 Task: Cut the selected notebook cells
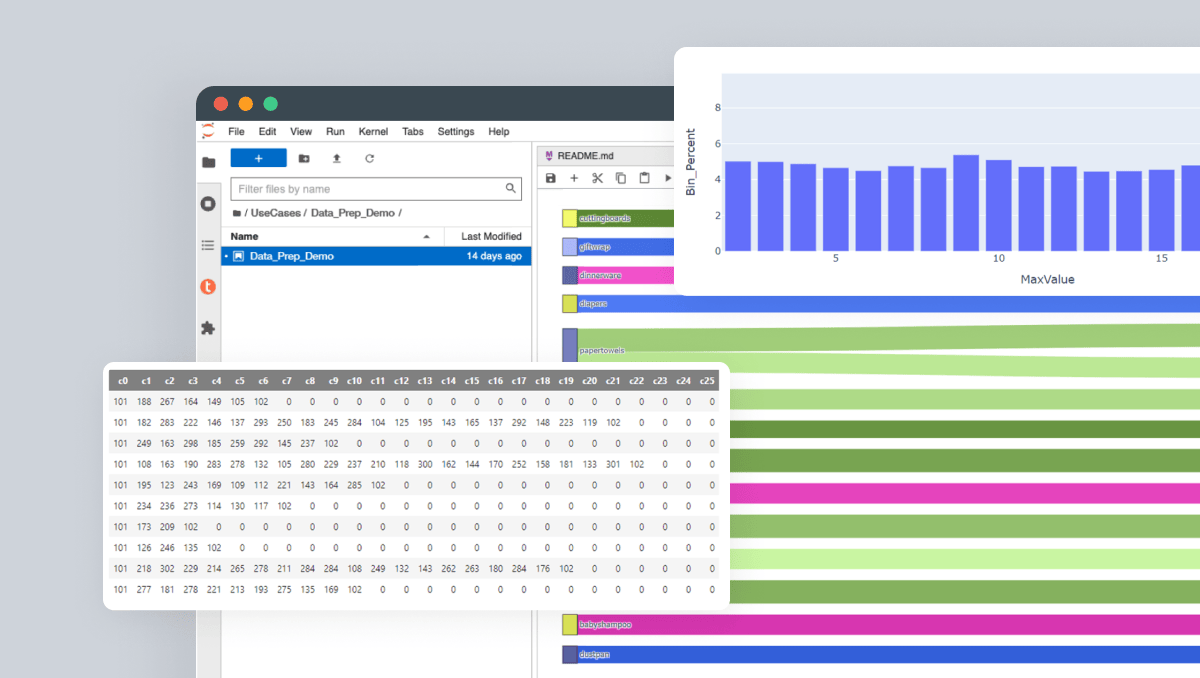tap(597, 178)
